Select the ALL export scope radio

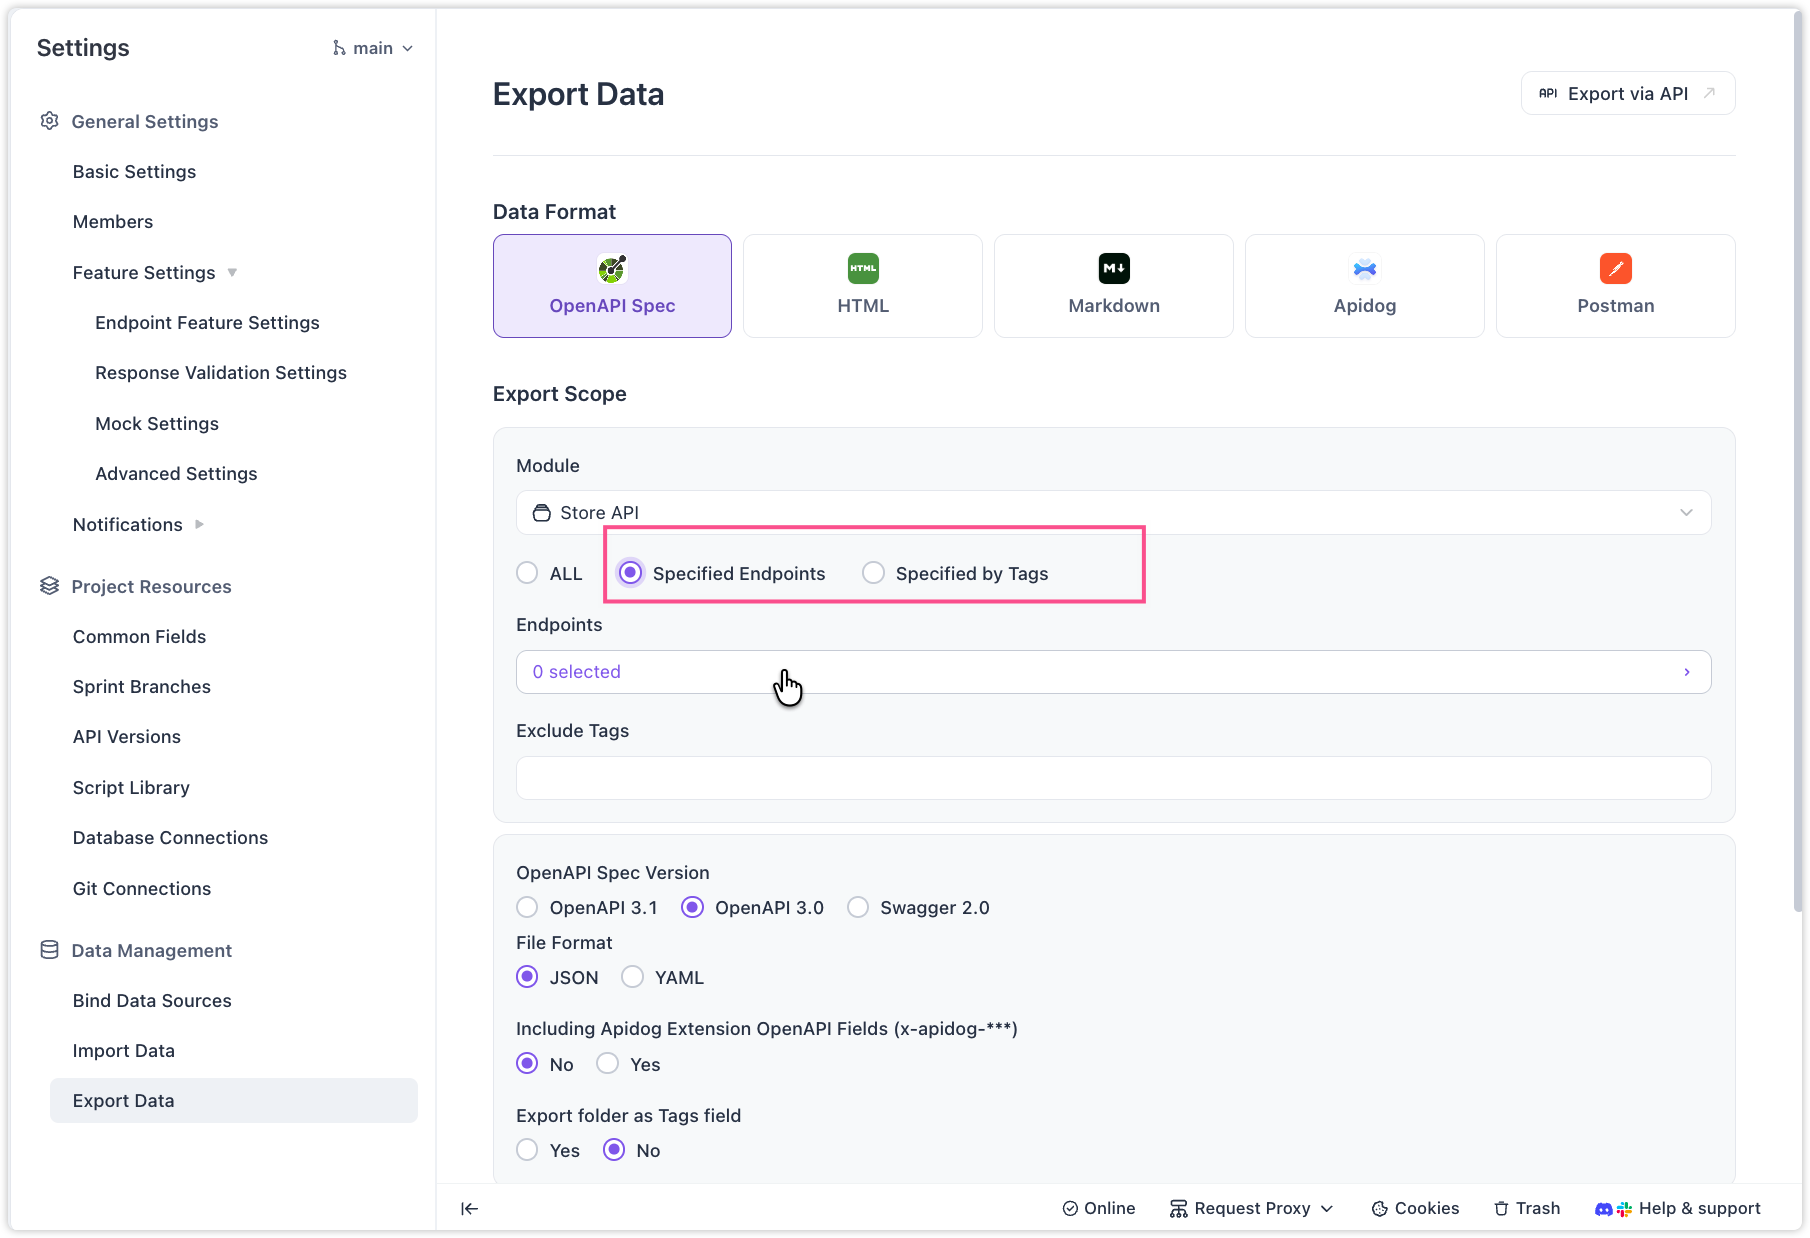tap(527, 573)
